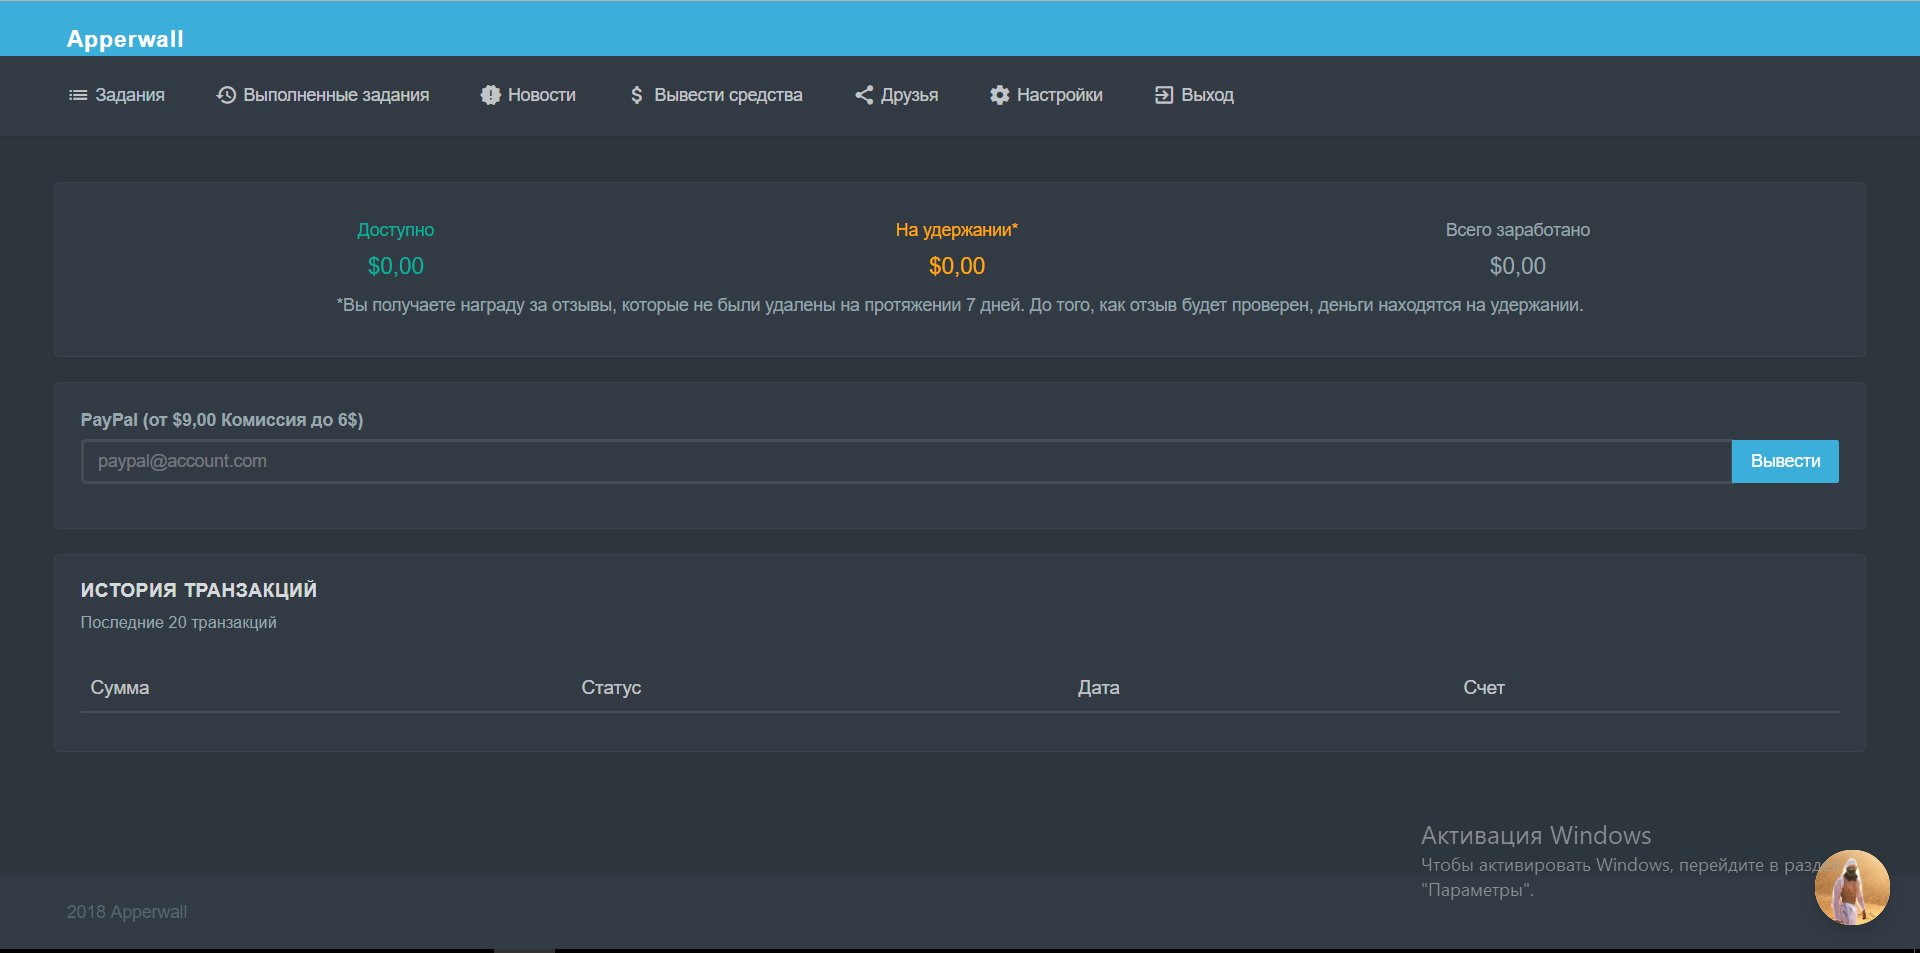Click the Последние 20 транзакций subtitle
The height and width of the screenshot is (953, 1920).
pos(179,622)
